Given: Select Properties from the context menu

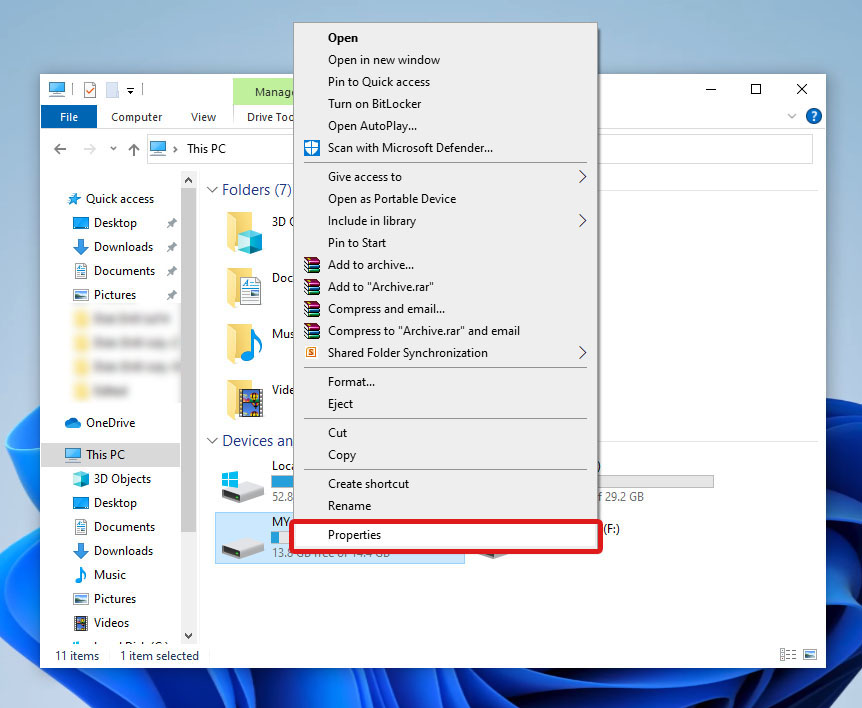Looking at the screenshot, I should click(354, 535).
